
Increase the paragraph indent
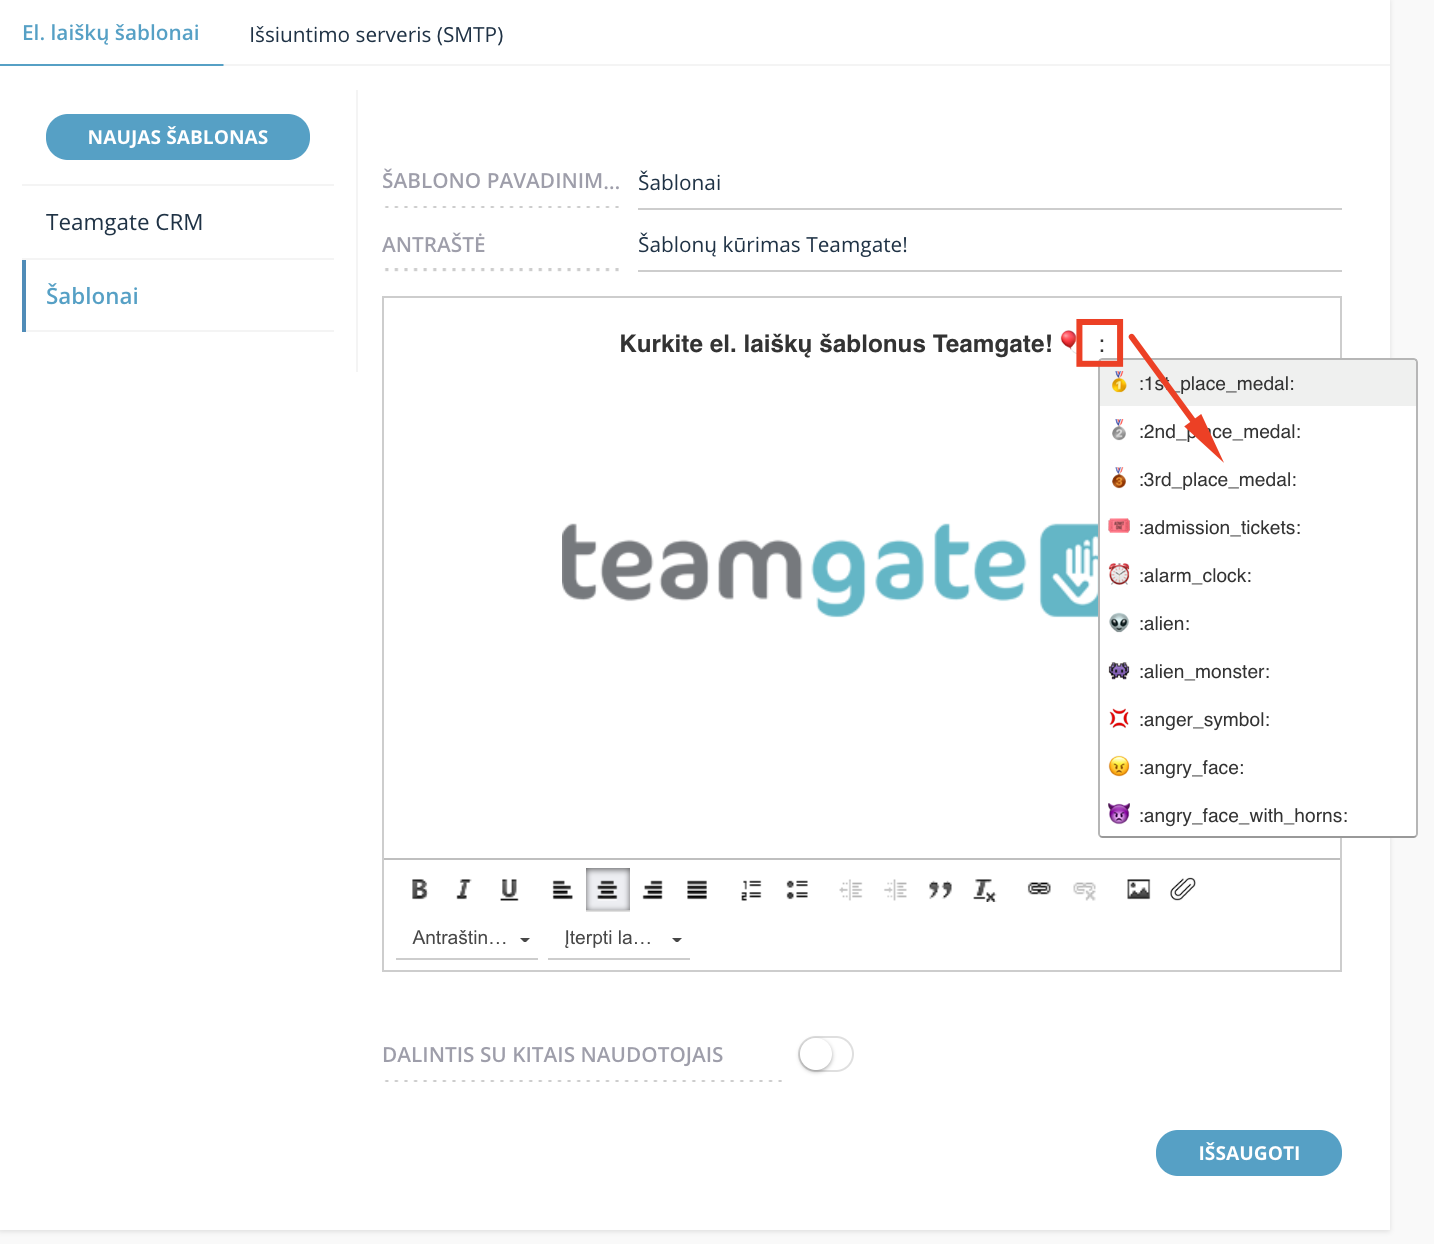coord(896,889)
